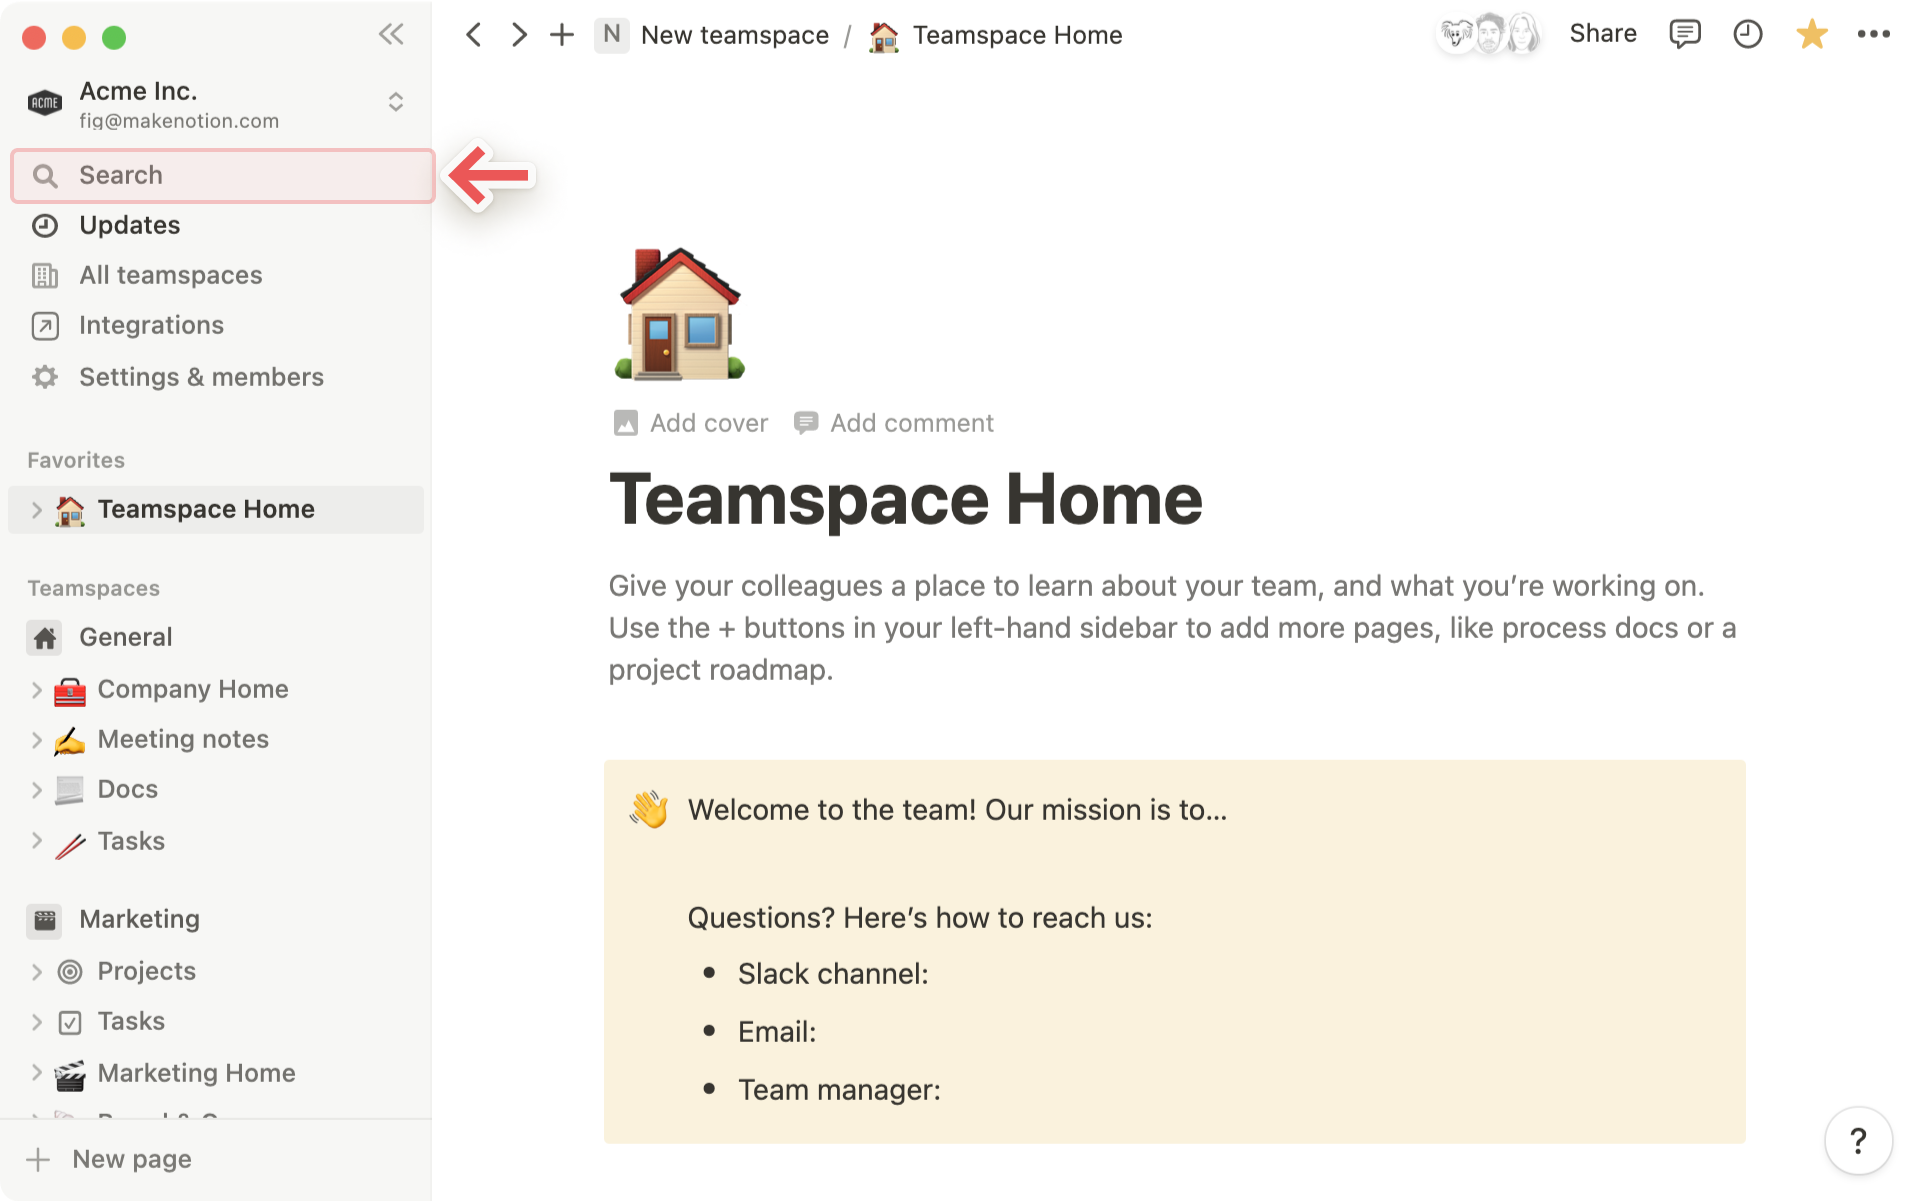1920x1201 pixels.
Task: View page history clock icon
Action: tap(1747, 34)
